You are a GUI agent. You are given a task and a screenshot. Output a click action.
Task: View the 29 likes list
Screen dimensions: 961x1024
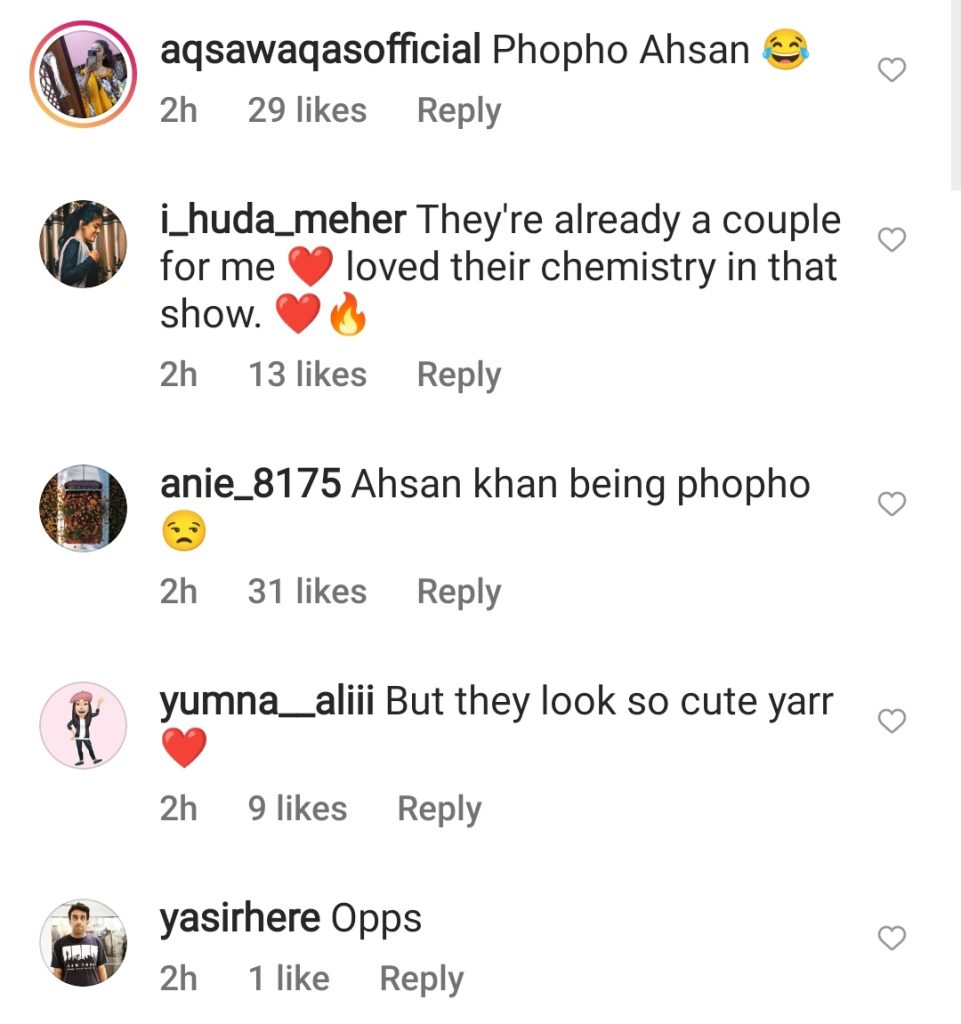point(307,110)
